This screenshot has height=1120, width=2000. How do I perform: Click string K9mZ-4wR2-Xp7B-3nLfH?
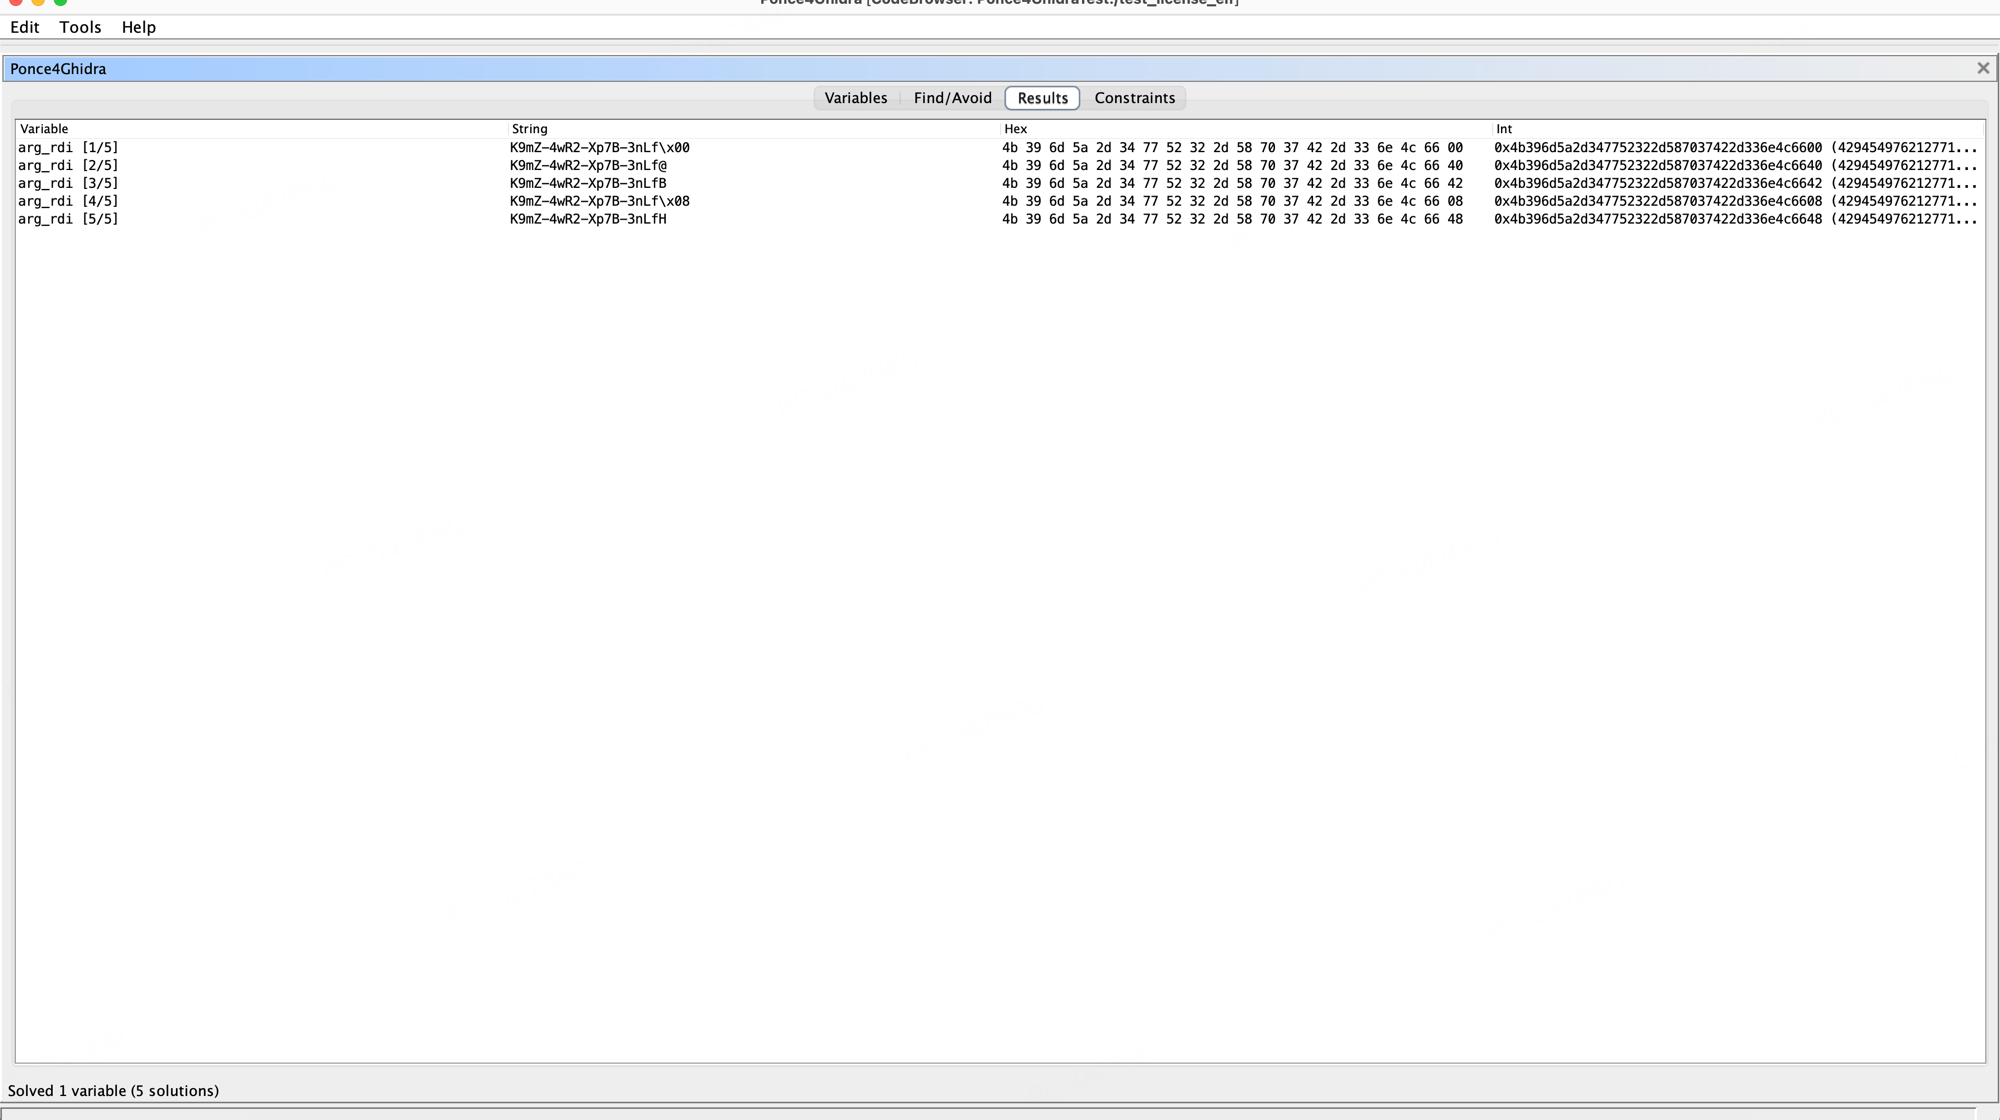pyautogui.click(x=588, y=219)
